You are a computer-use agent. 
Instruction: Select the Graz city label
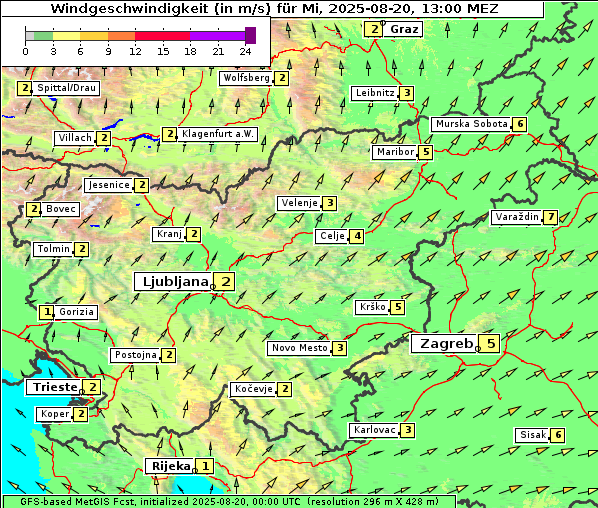click(x=403, y=29)
